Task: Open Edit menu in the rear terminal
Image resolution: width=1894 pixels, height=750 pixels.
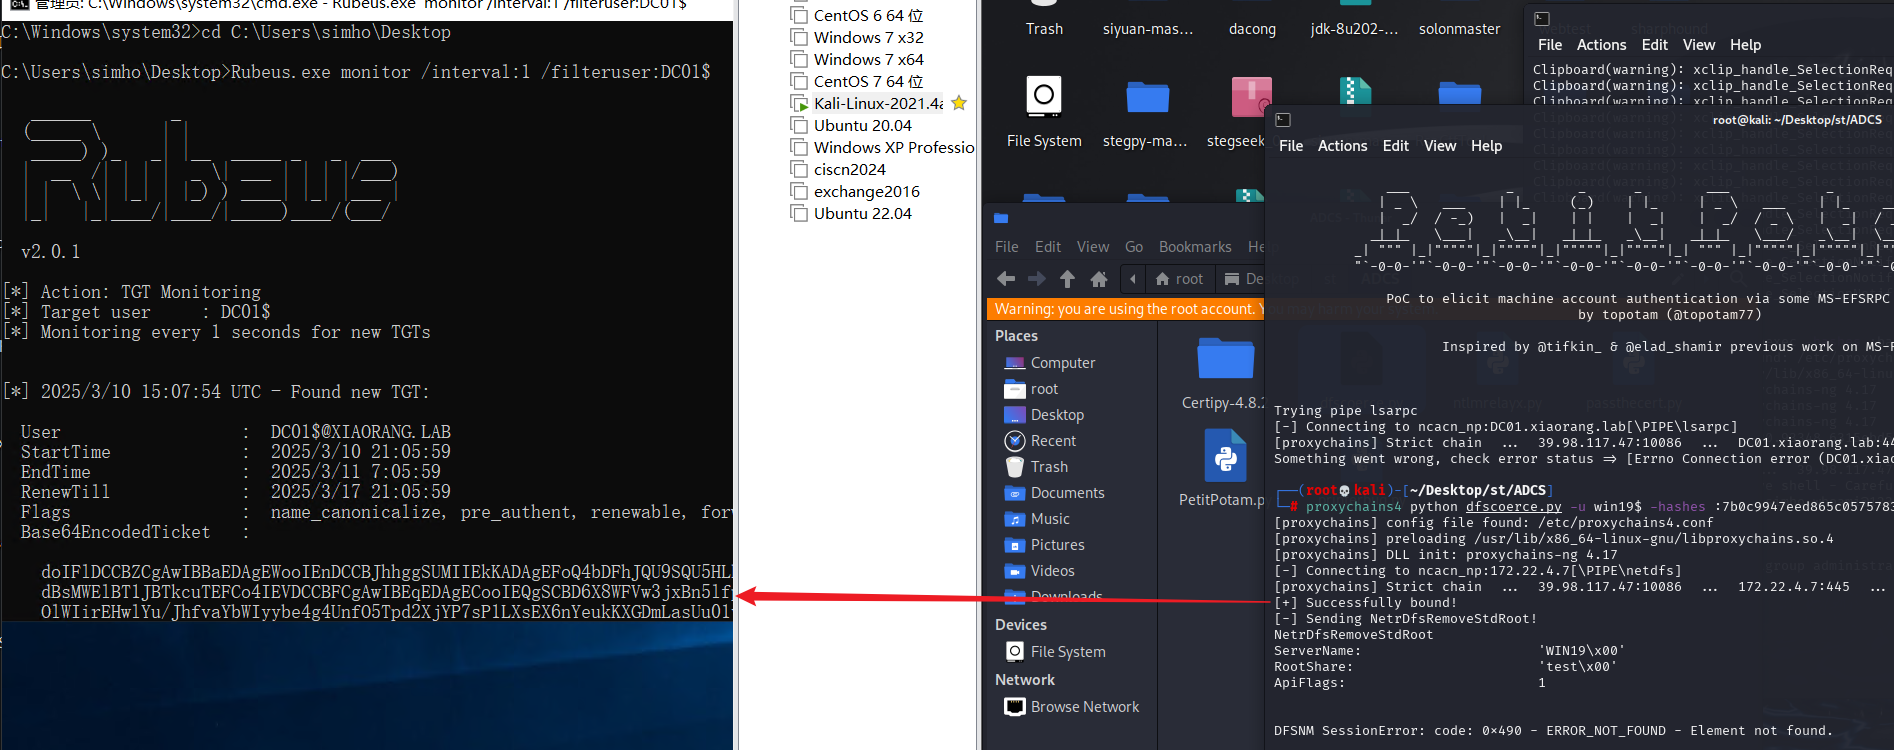Action: pos(1654,45)
